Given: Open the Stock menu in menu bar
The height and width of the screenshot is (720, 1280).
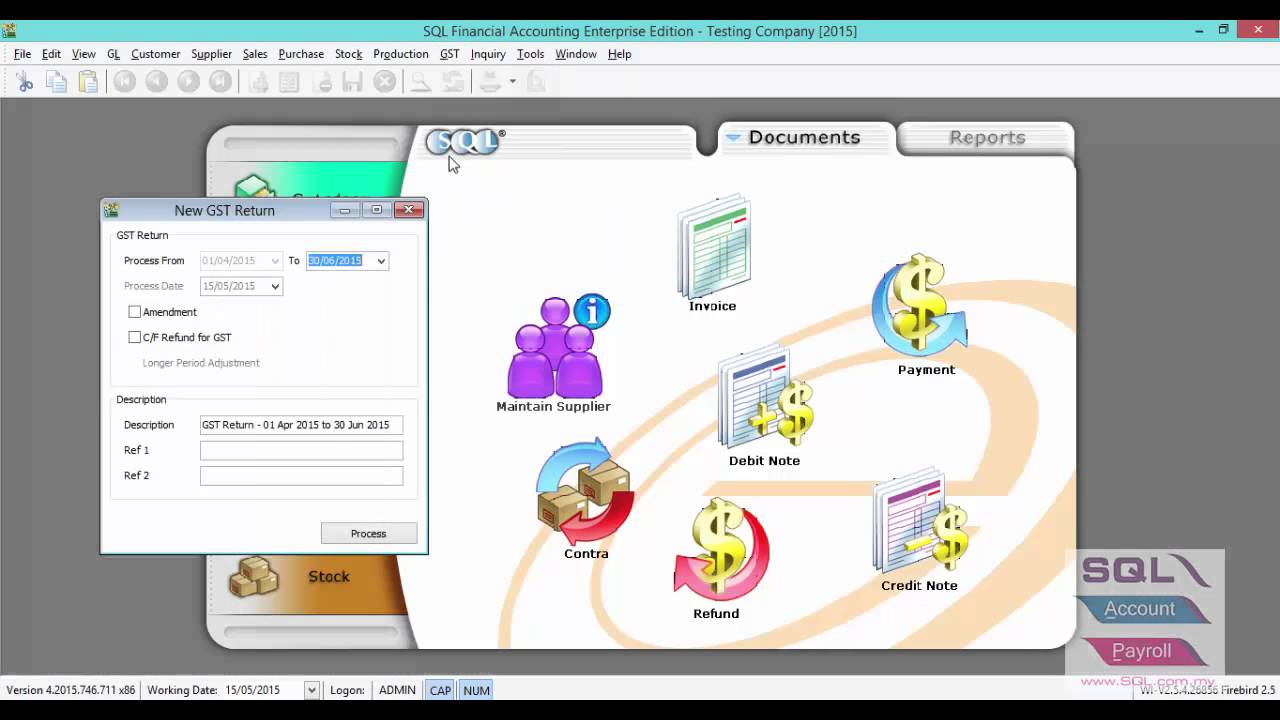Looking at the screenshot, I should pos(348,54).
